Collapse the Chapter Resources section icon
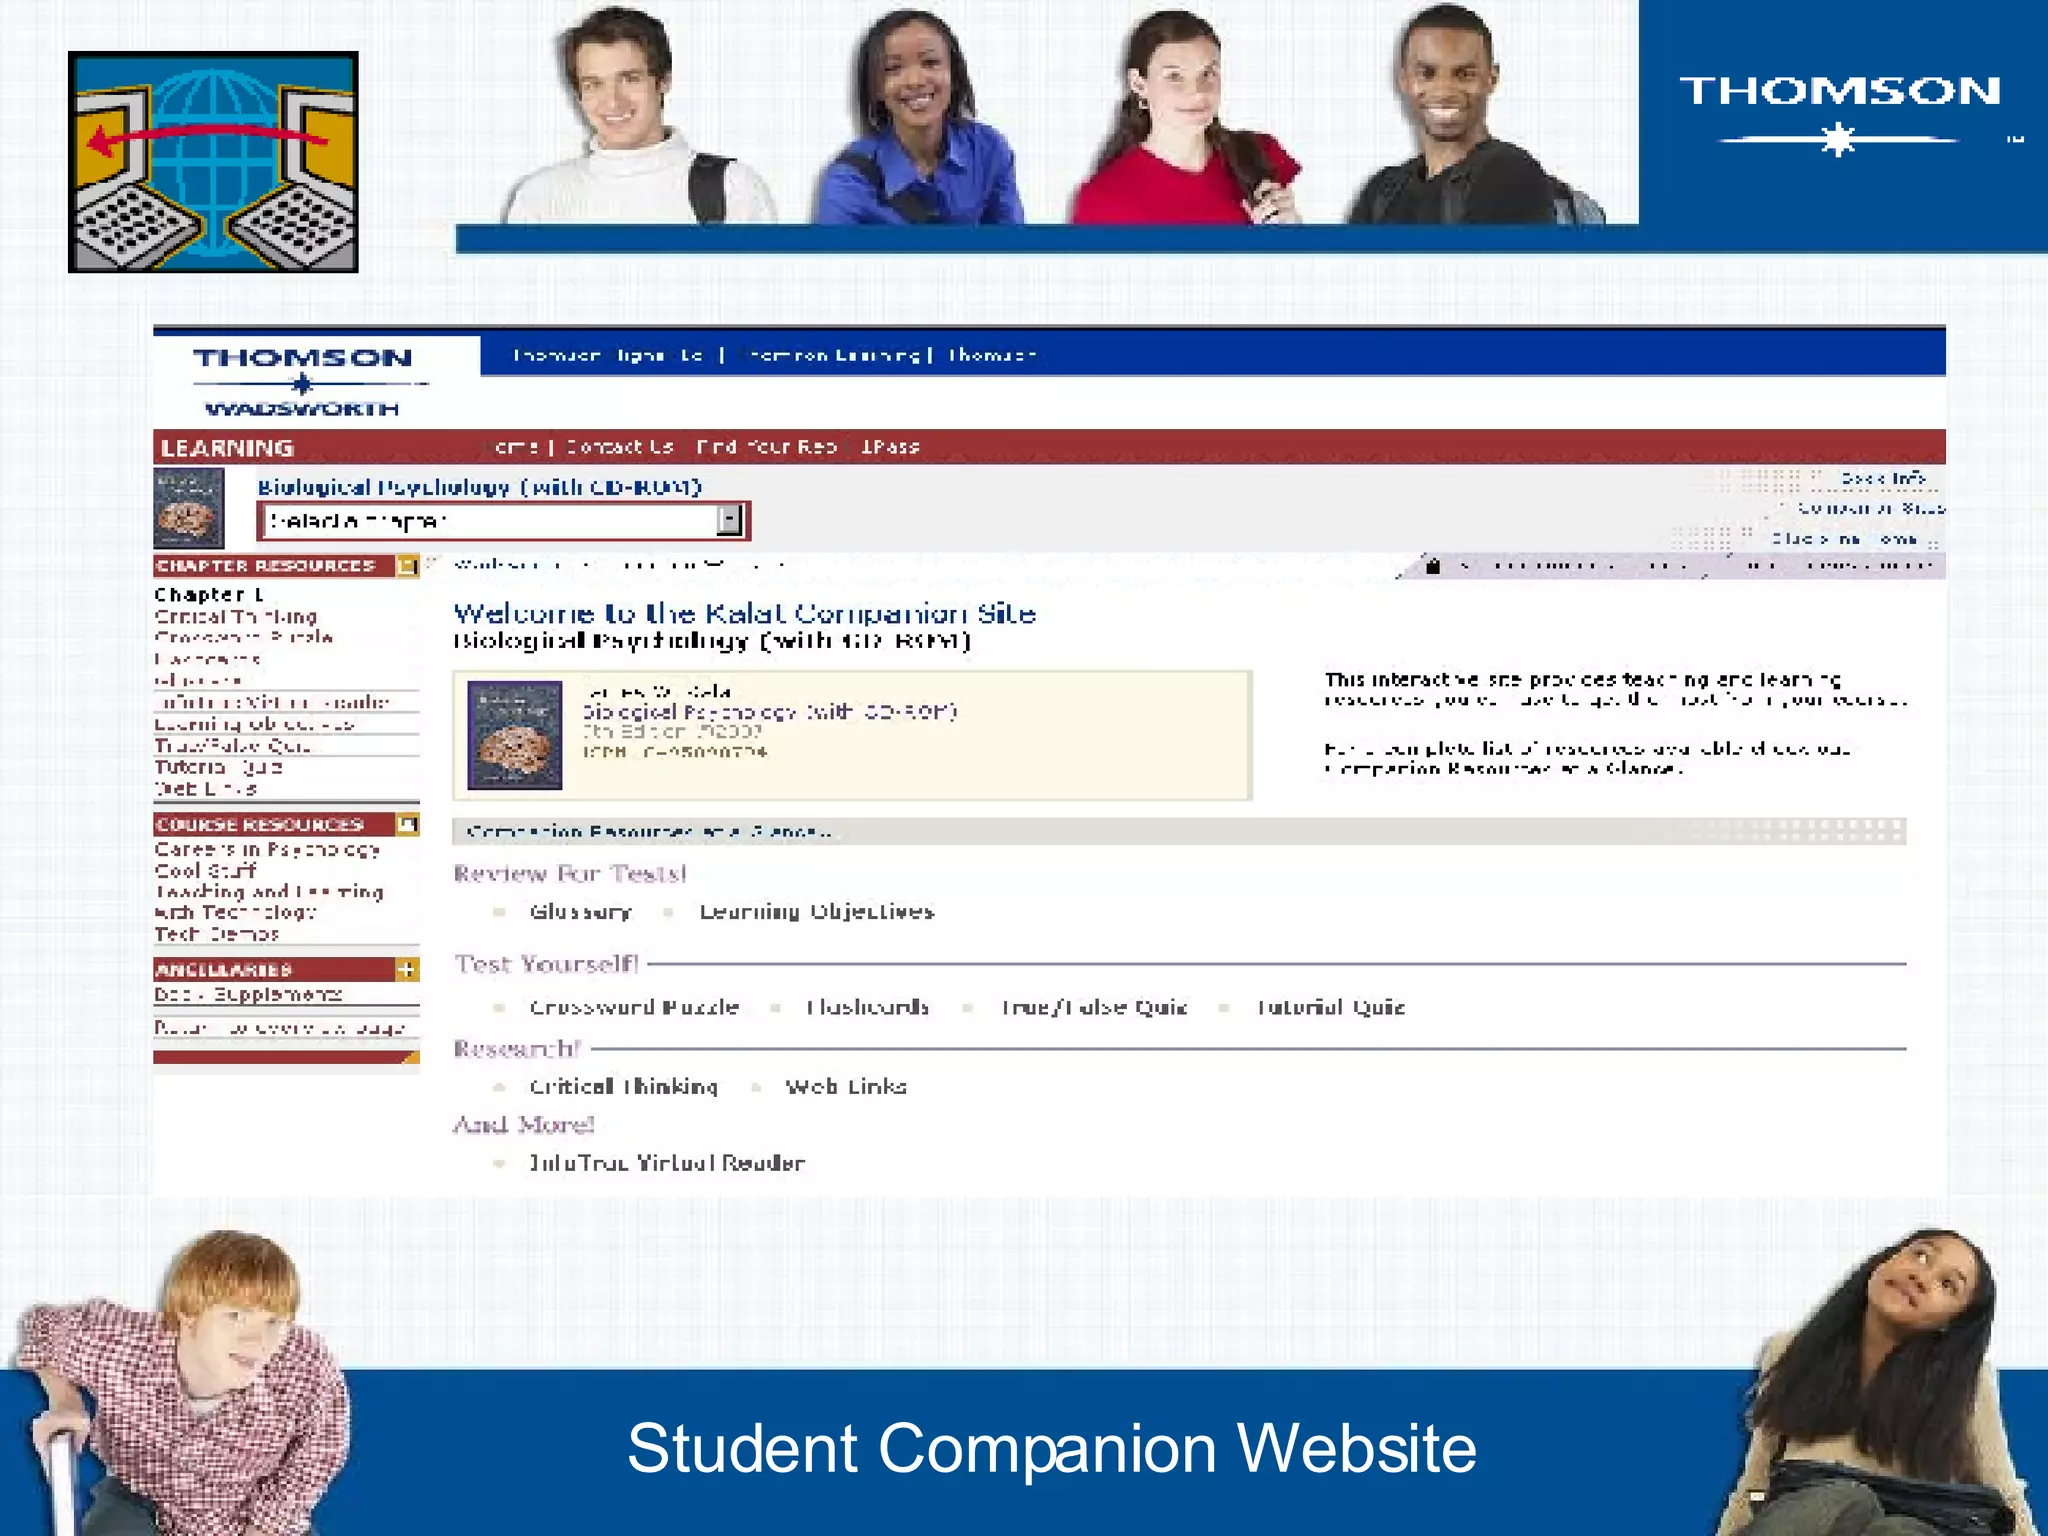The image size is (2048, 1536). point(407,566)
